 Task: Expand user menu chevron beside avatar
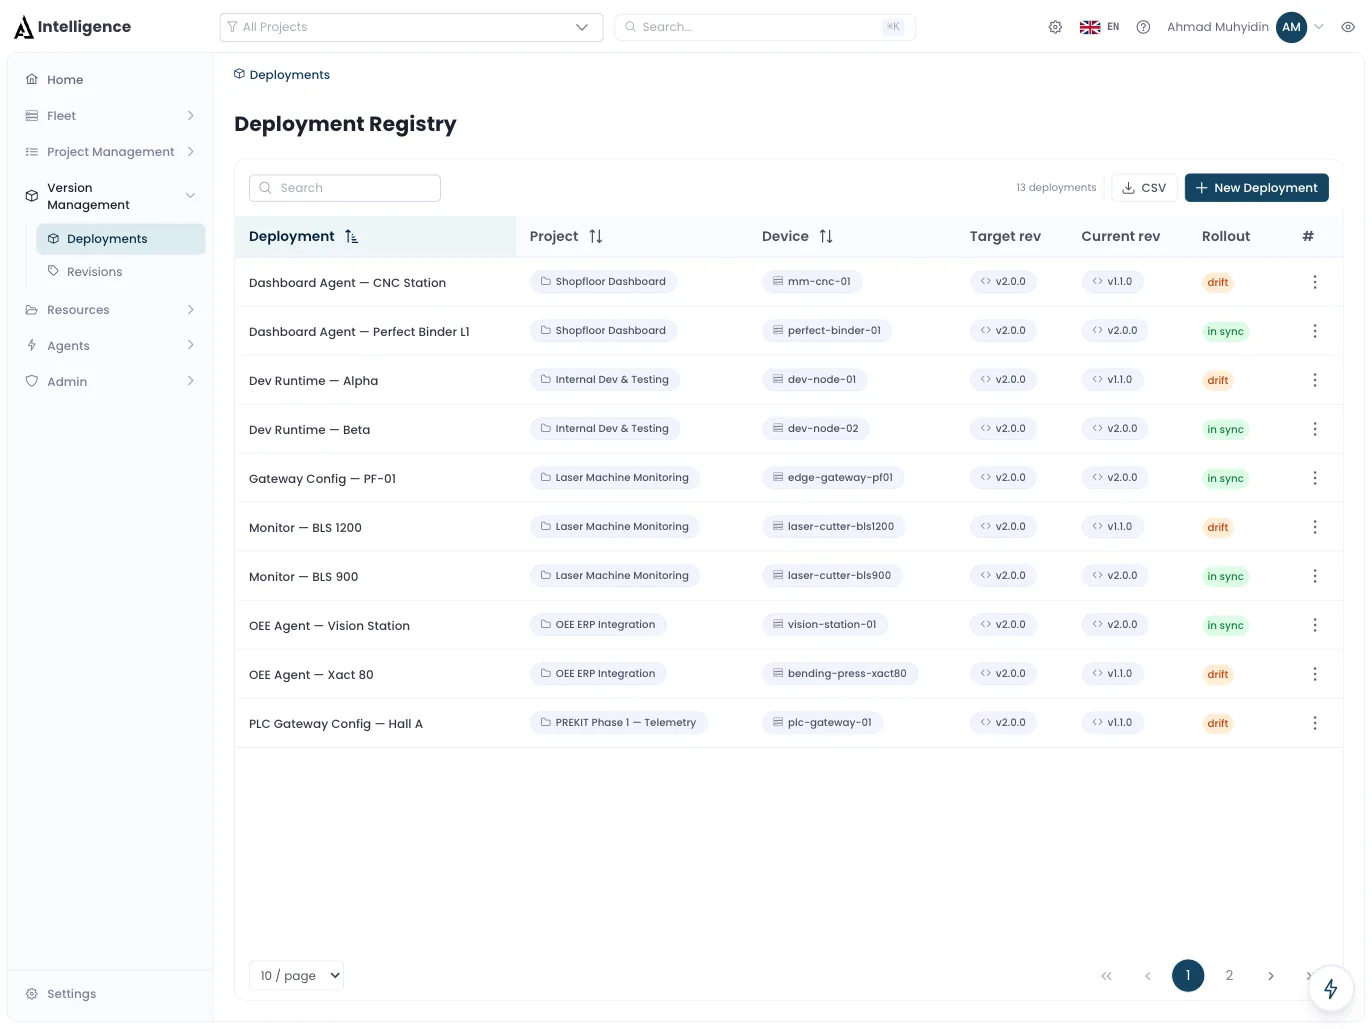pyautogui.click(x=1319, y=27)
